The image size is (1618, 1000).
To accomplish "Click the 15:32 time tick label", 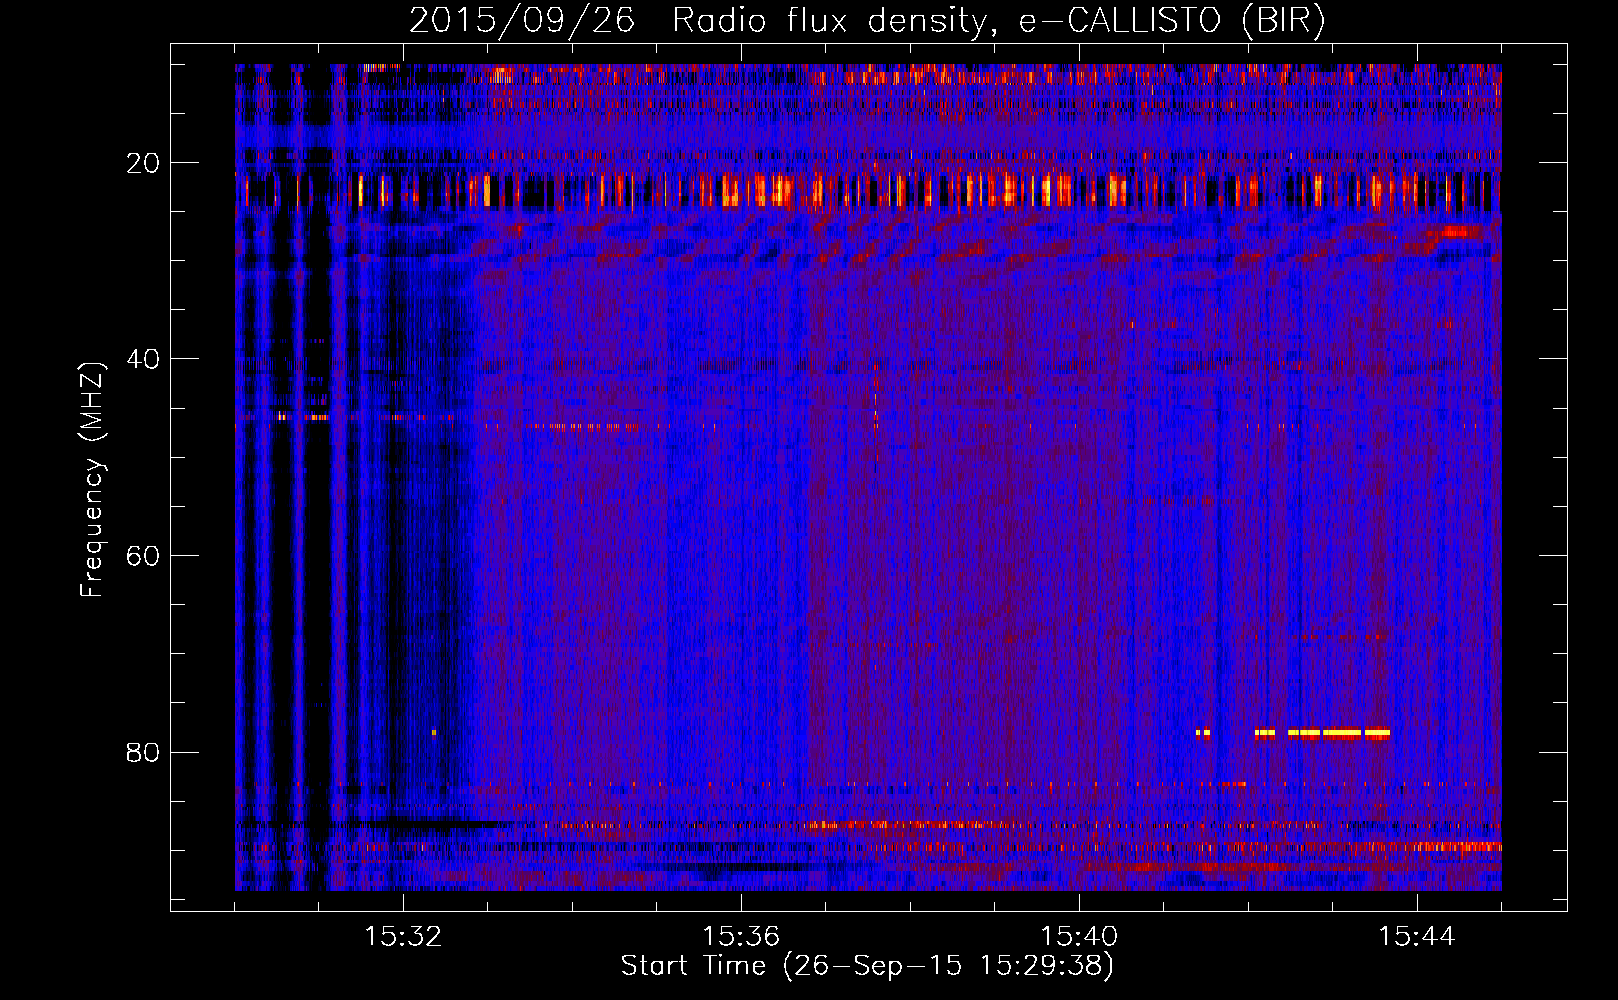I will [x=403, y=937].
